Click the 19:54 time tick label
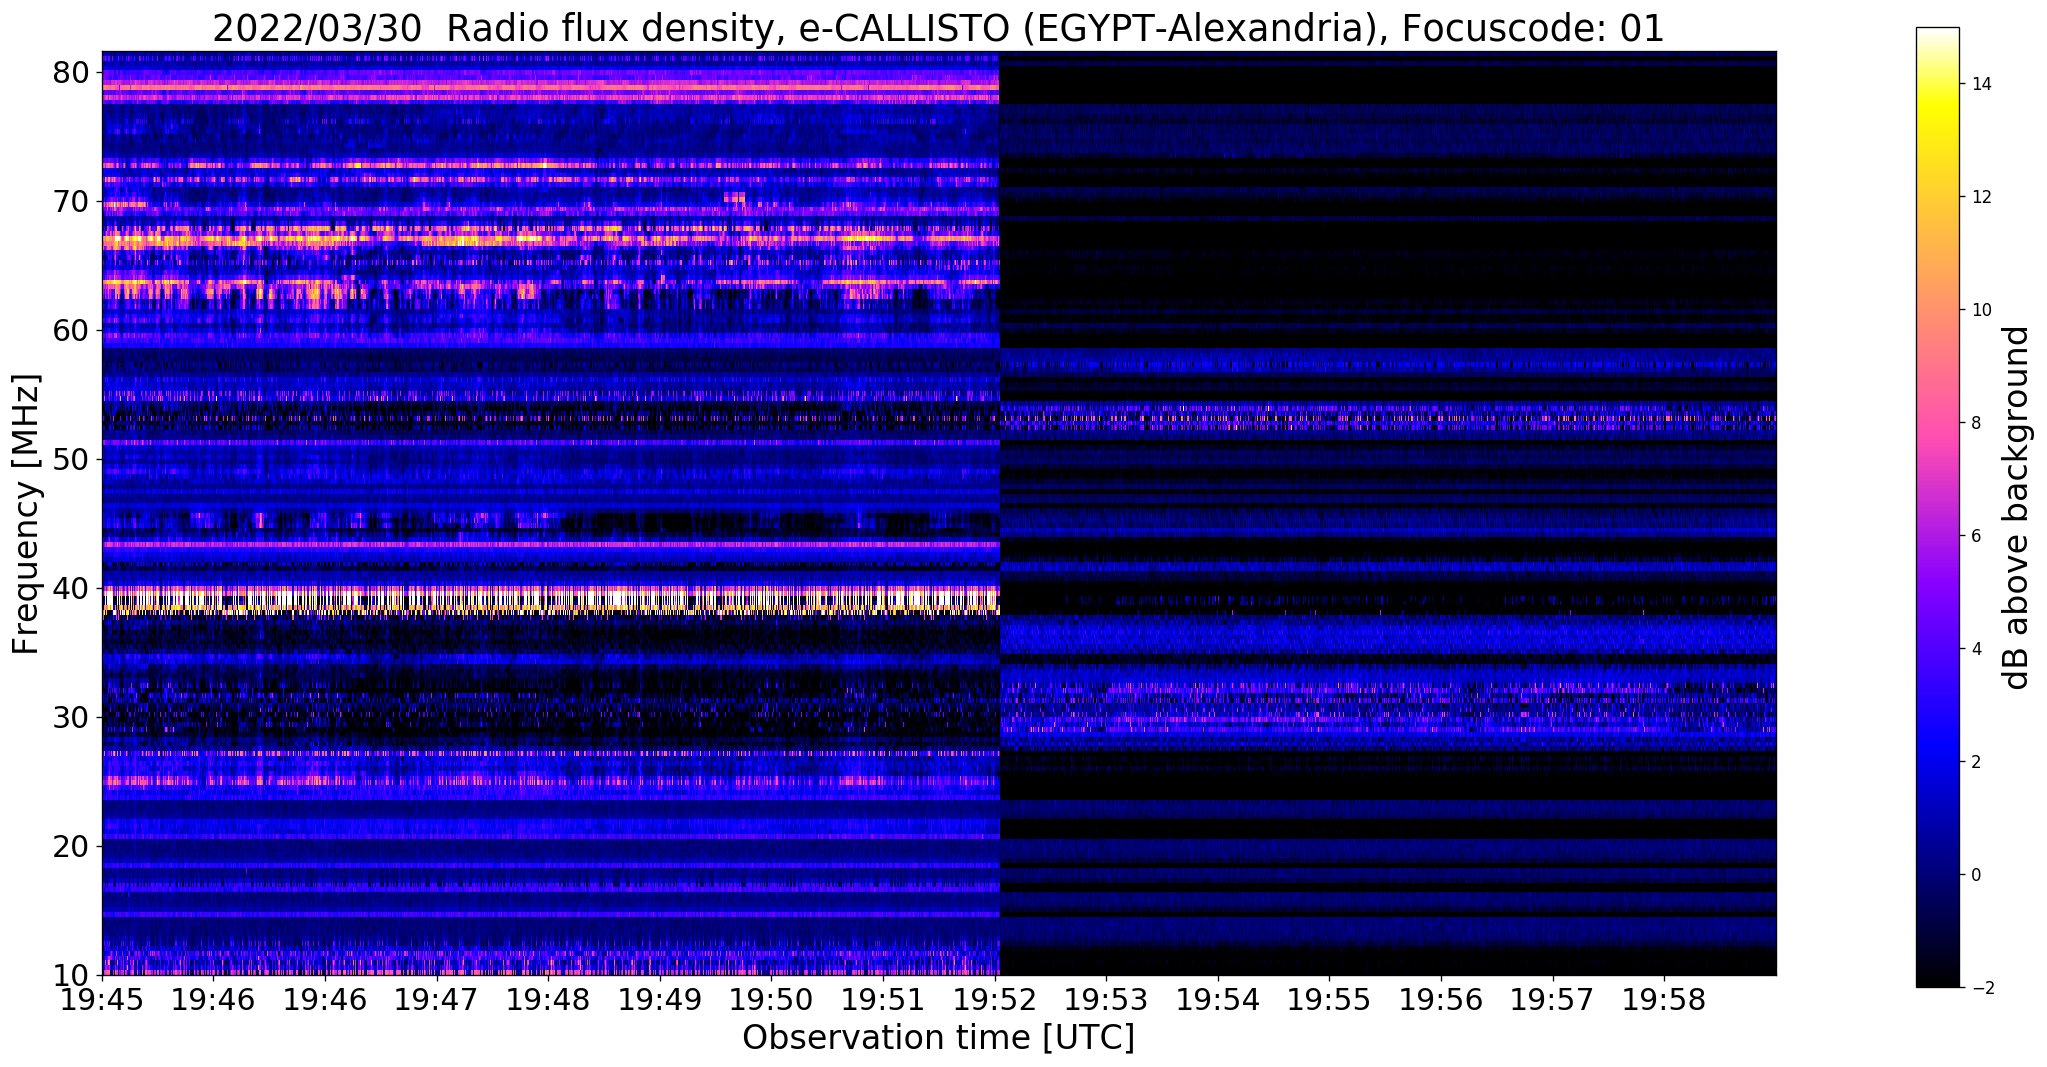This screenshot has width=2047, height=1067. 1218,1000
